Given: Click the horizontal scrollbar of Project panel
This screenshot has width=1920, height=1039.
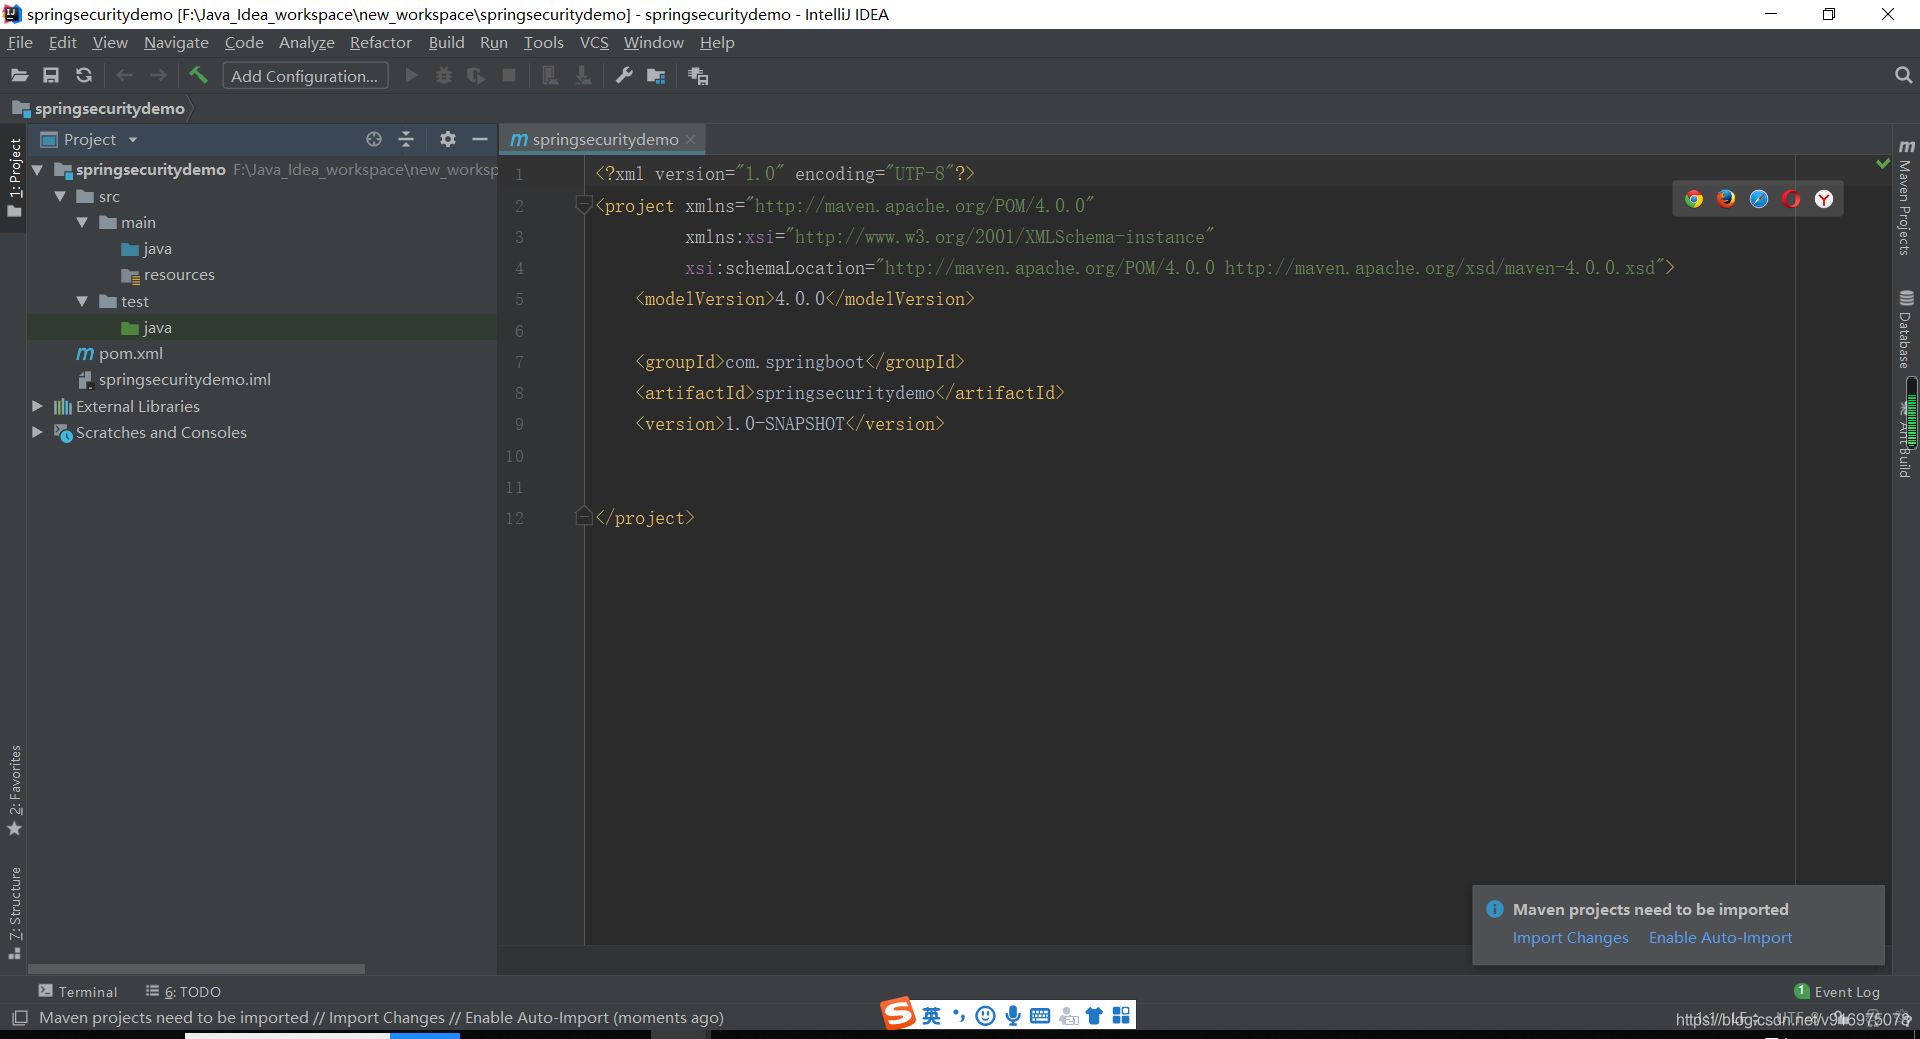Looking at the screenshot, I should [x=196, y=968].
